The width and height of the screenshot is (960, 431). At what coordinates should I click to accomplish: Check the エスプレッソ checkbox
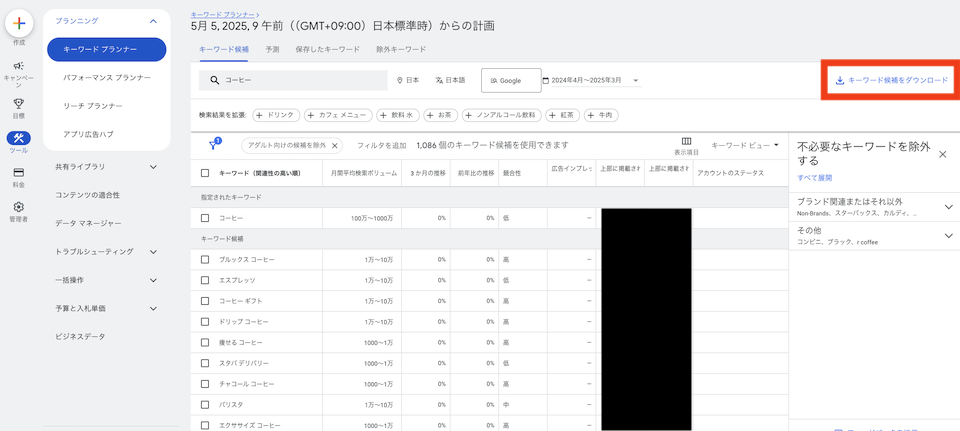tap(205, 280)
